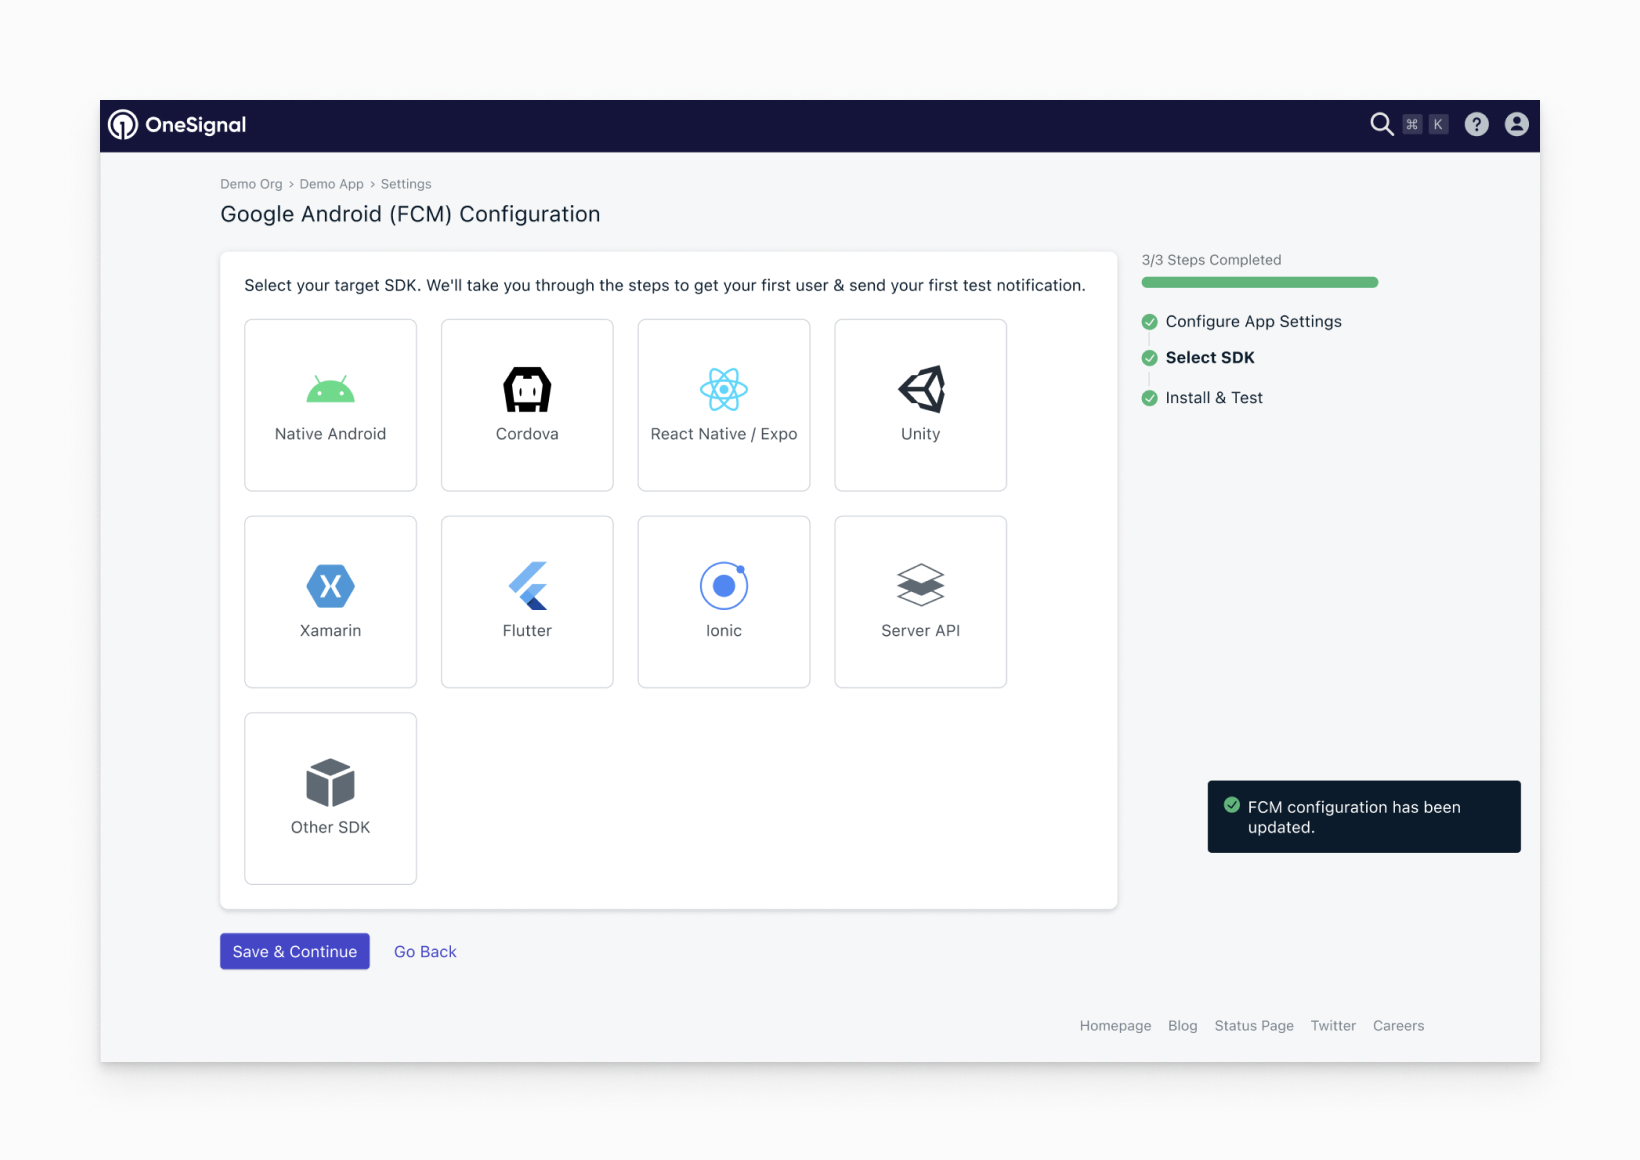Click the Other SDK label
The height and width of the screenshot is (1160, 1640).
pos(330,828)
